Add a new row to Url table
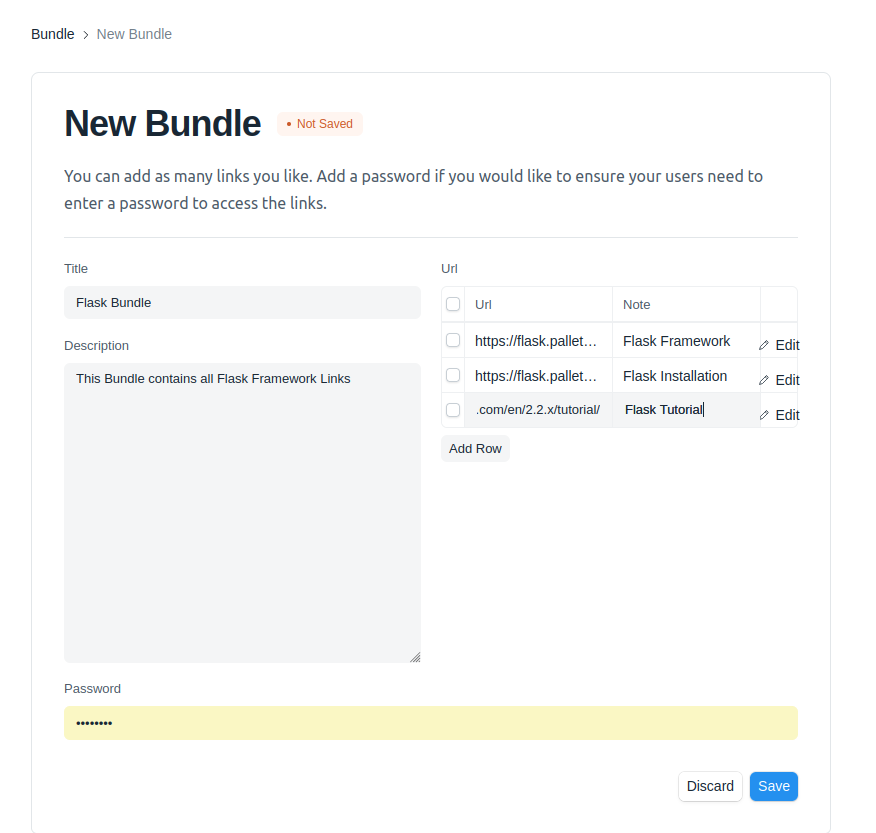This screenshot has height=833, width=876. click(475, 449)
